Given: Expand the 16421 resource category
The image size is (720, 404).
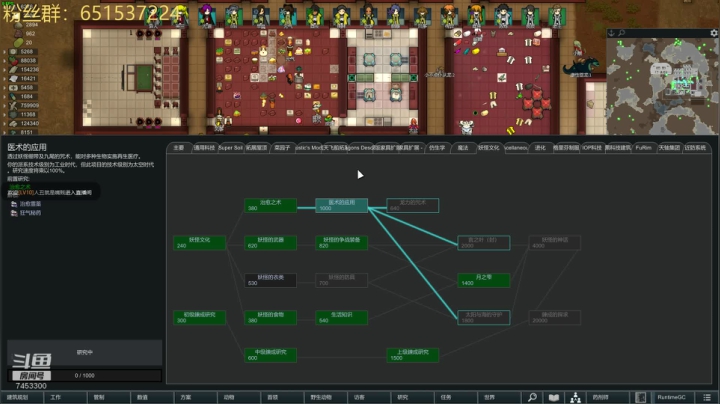Looking at the screenshot, I should tap(5, 79).
